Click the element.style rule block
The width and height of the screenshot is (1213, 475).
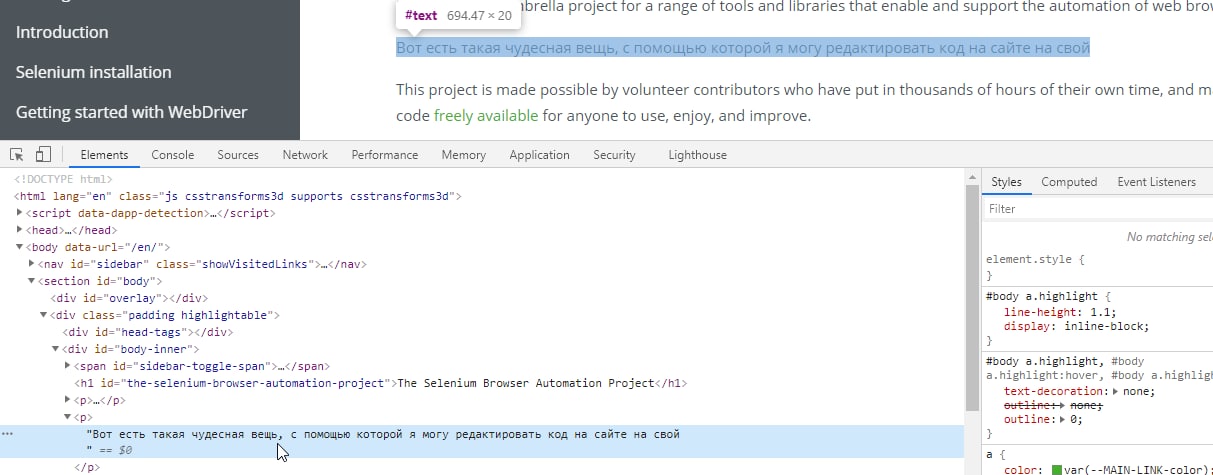[1035, 266]
